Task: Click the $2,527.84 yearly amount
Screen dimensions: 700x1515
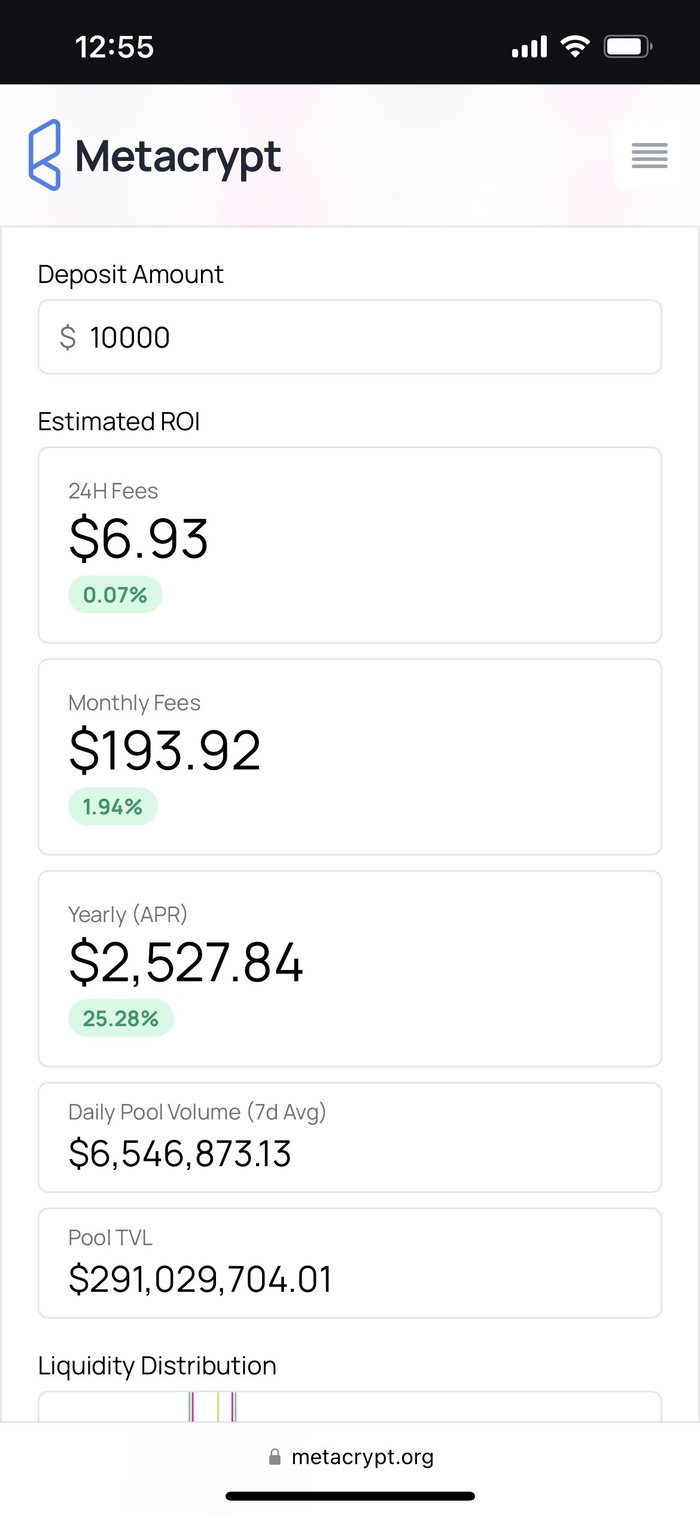Action: 186,963
